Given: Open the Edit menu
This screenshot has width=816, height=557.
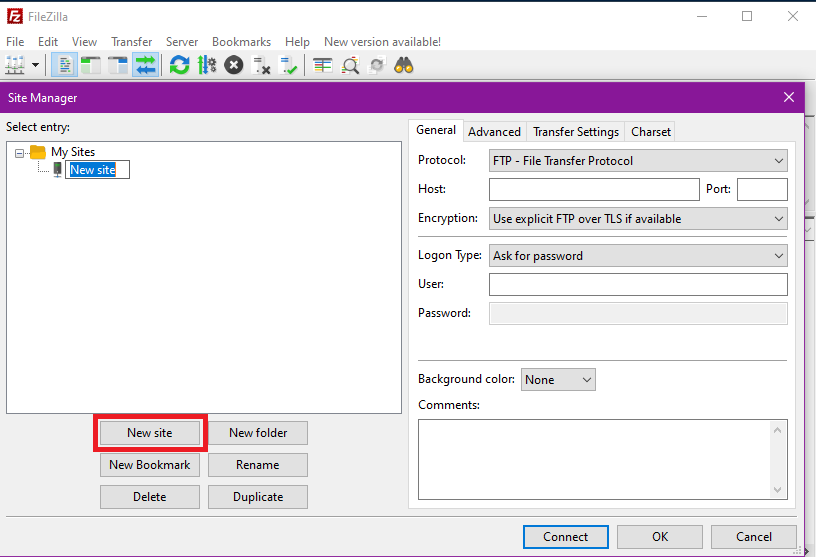Looking at the screenshot, I should pyautogui.click(x=48, y=42).
